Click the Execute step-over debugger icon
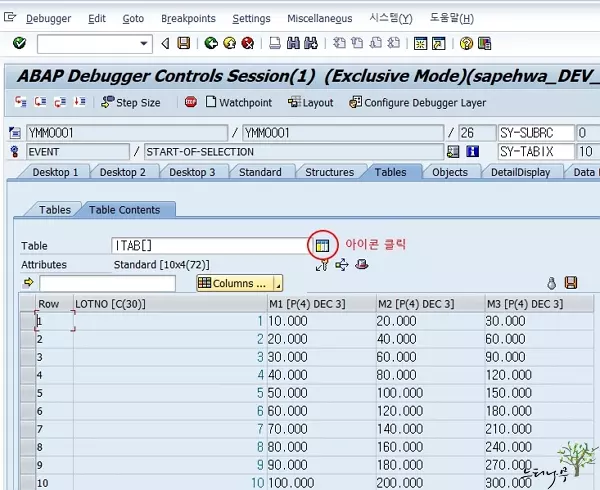Screen dimensions: 600x490 [x=40, y=102]
